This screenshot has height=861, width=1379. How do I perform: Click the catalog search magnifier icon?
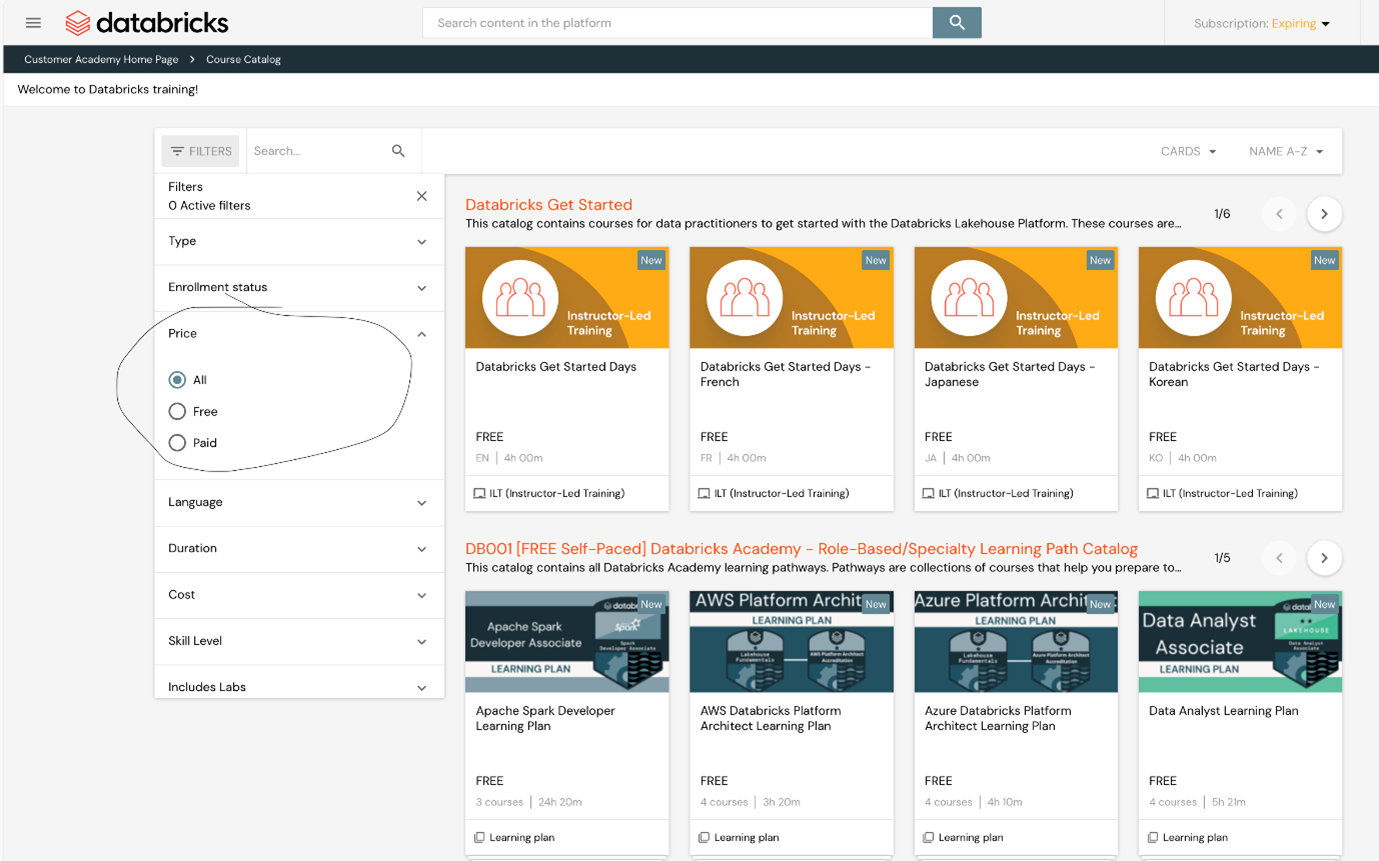[x=398, y=151]
